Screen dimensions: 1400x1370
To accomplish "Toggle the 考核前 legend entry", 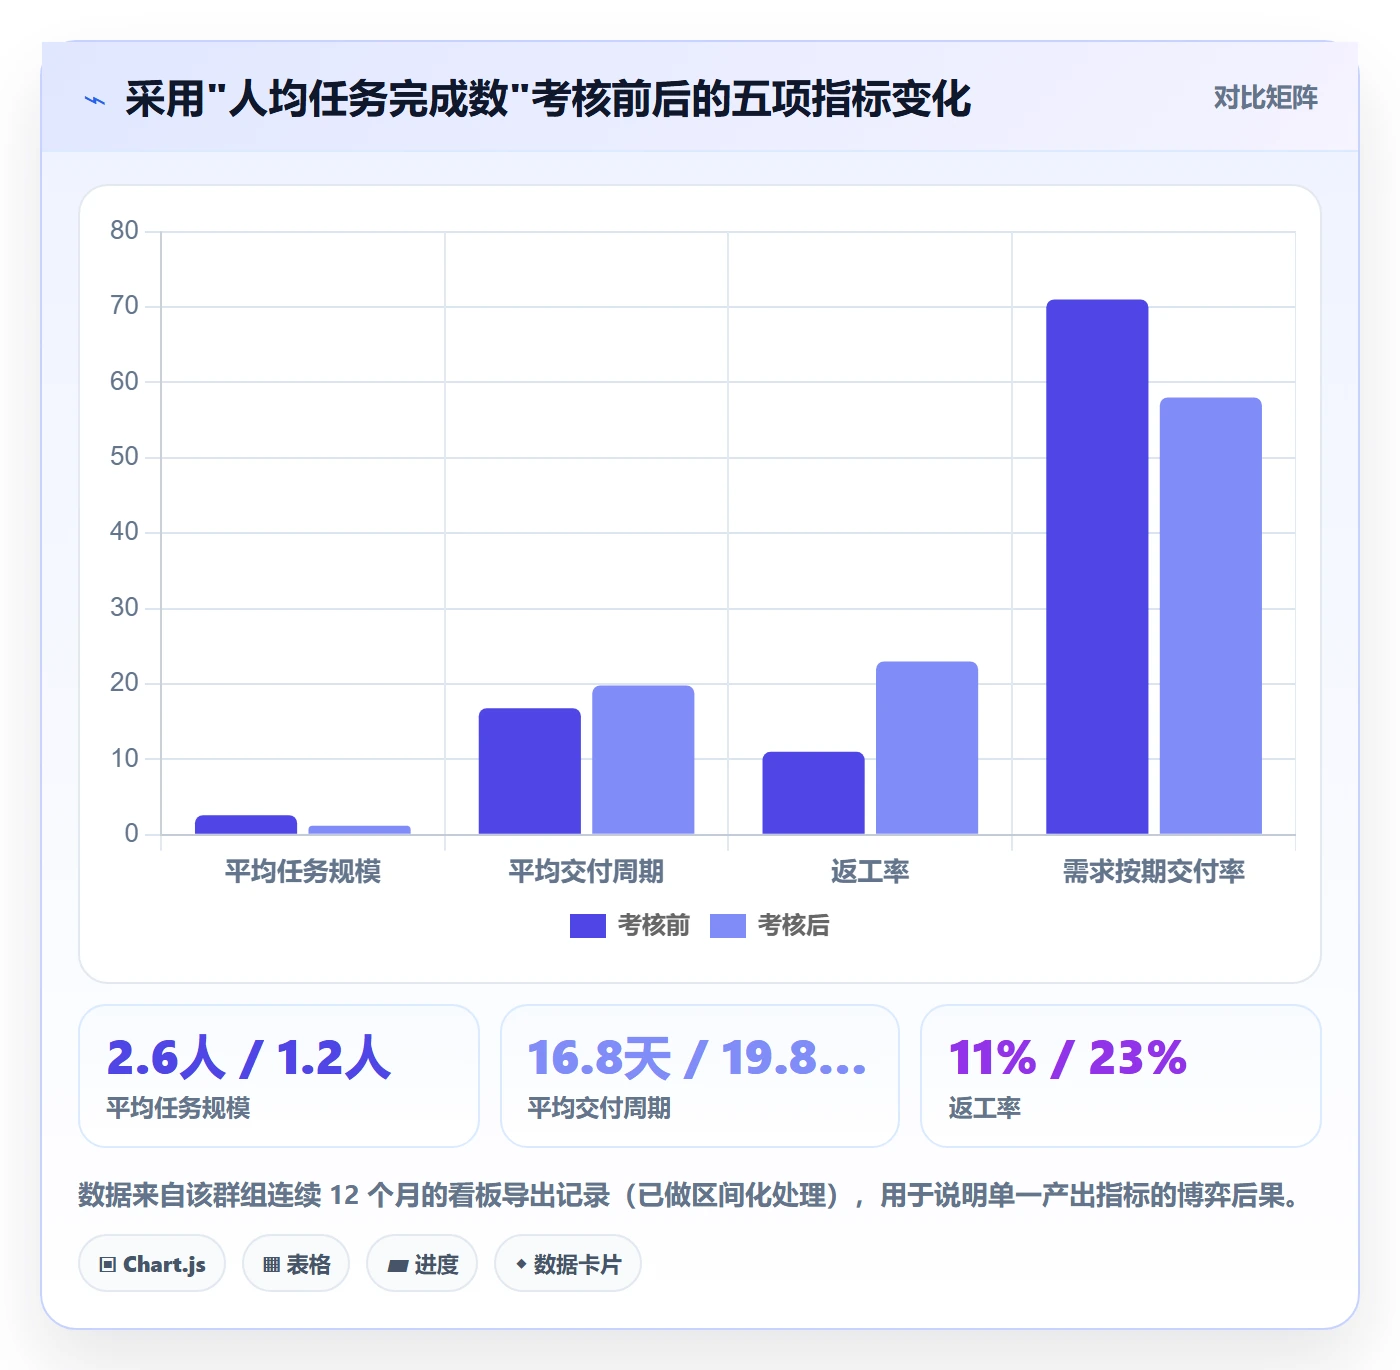I will coord(630,926).
